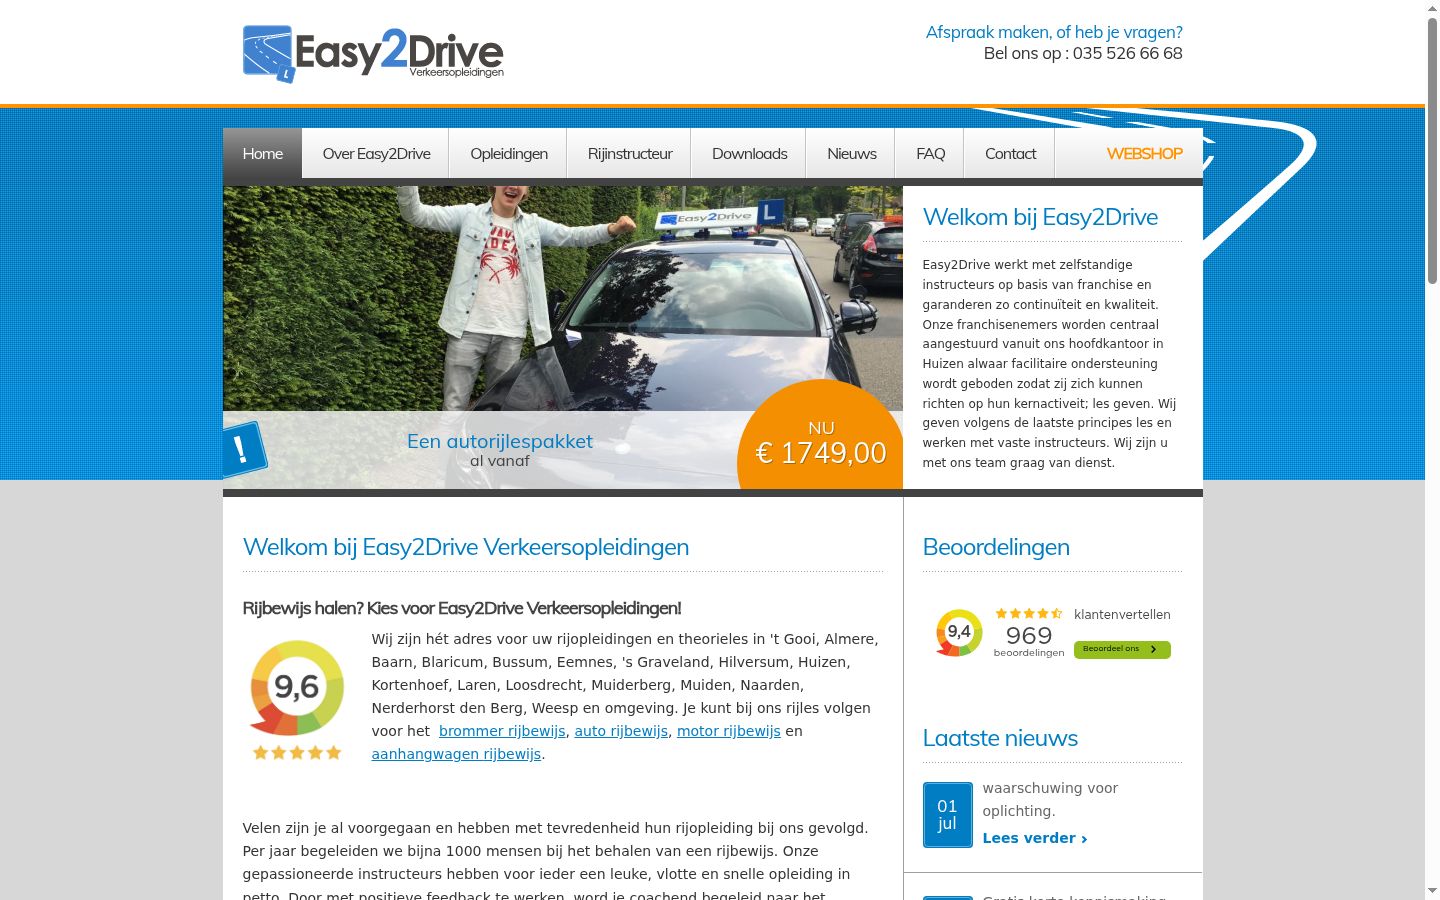Click the Welkom bij Easy2Drive Verkeersopleidingen heading

(466, 547)
